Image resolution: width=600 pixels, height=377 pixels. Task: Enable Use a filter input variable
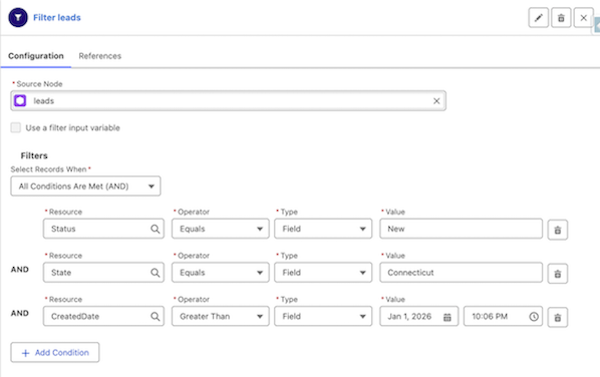(x=16, y=127)
